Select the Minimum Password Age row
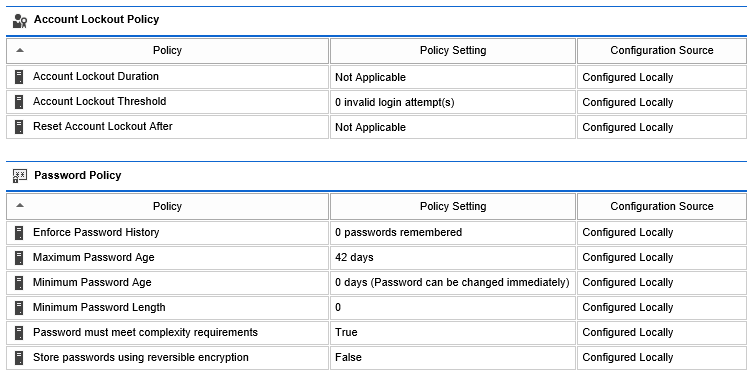The width and height of the screenshot is (754, 377). (377, 283)
